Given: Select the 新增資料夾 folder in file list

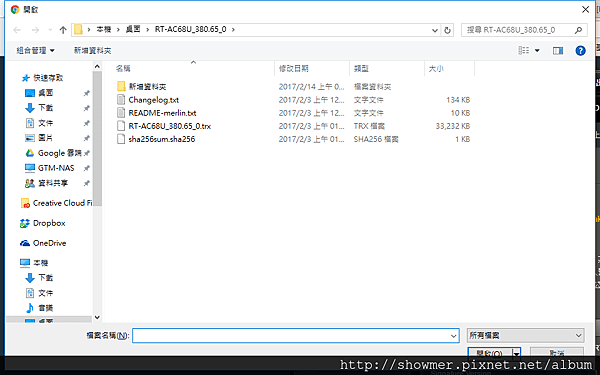Looking at the screenshot, I should [x=147, y=86].
